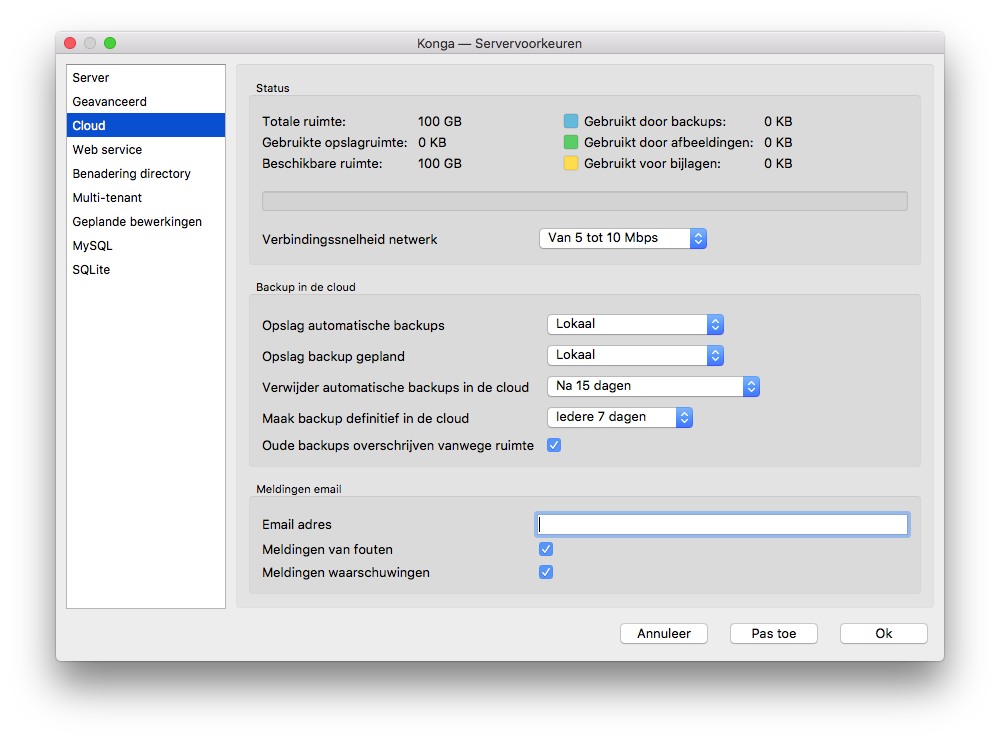This screenshot has height=741, width=1000.
Task: Click Beschikbare ruimte 100 GB value
Action: [x=439, y=163]
